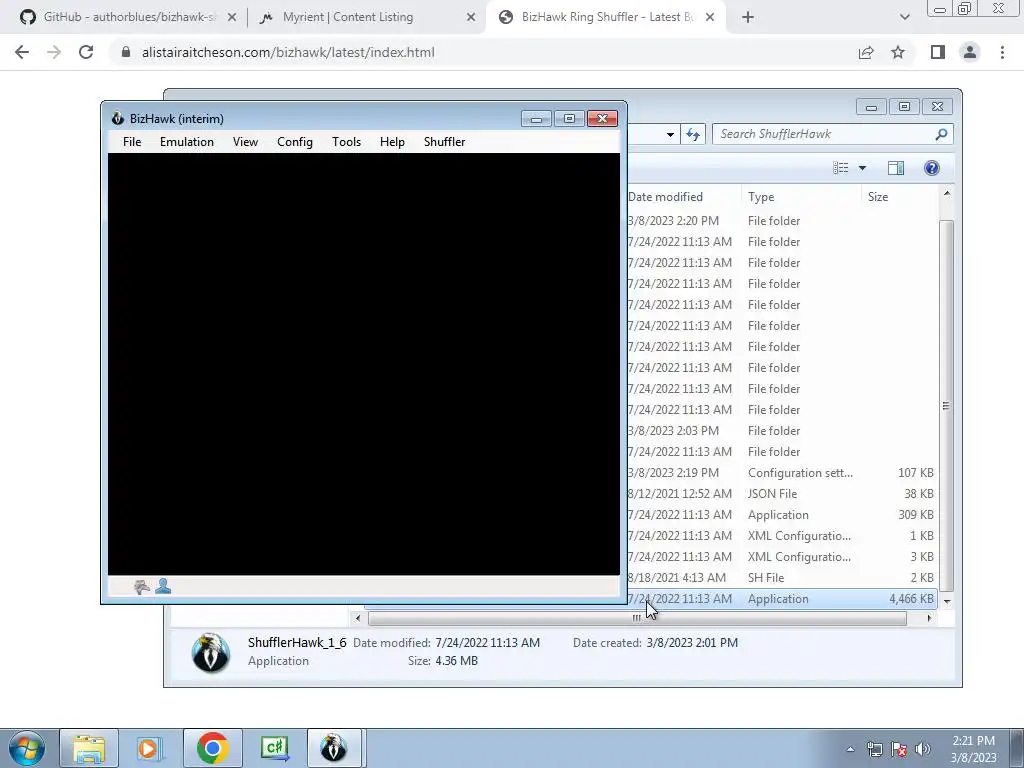Image resolution: width=1024 pixels, height=768 pixels.
Task: Click the BizHawk status bar controller icon
Action: pos(141,587)
